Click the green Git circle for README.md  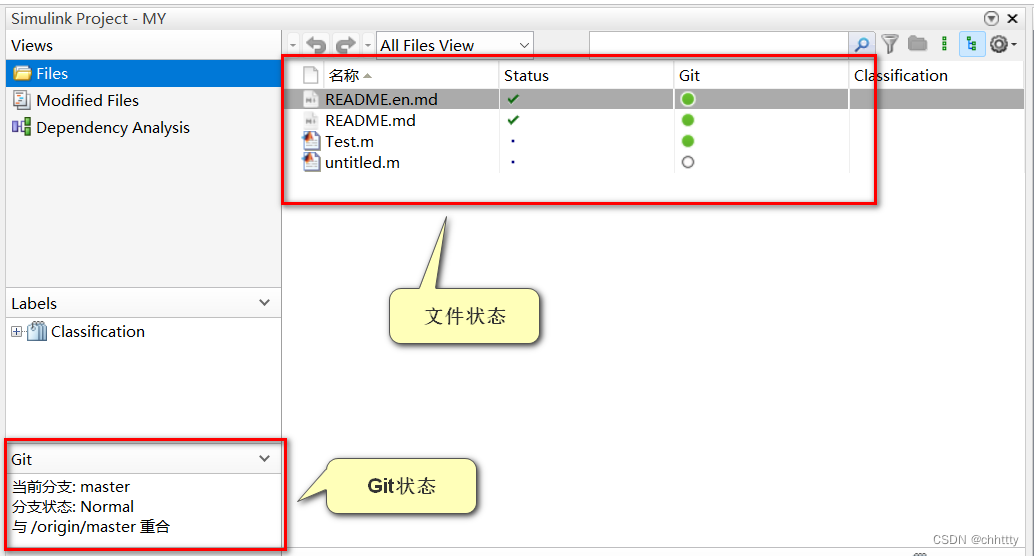pyautogui.click(x=688, y=120)
